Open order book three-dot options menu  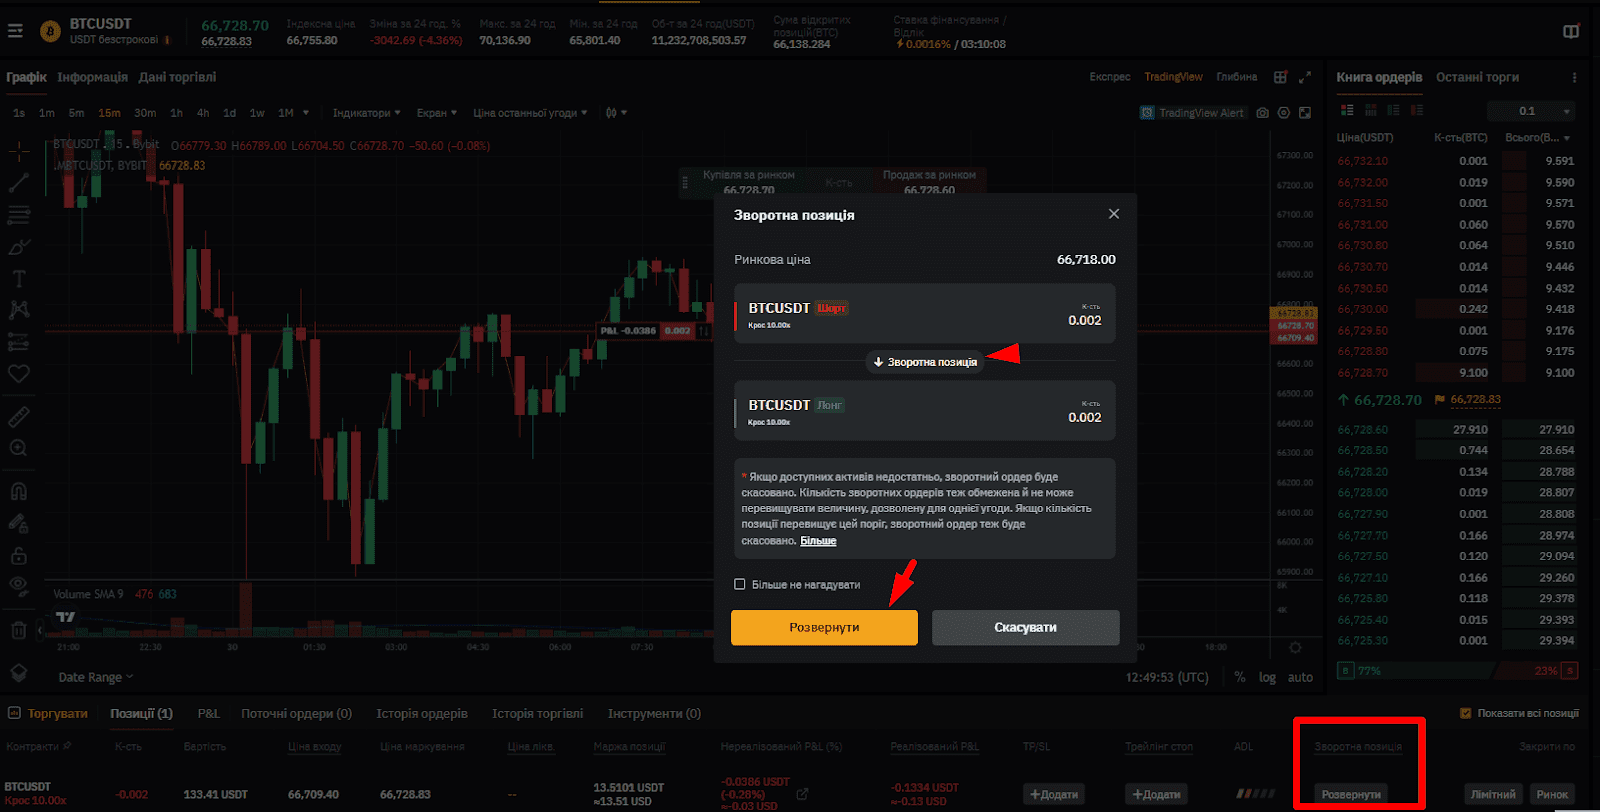(x=1574, y=78)
